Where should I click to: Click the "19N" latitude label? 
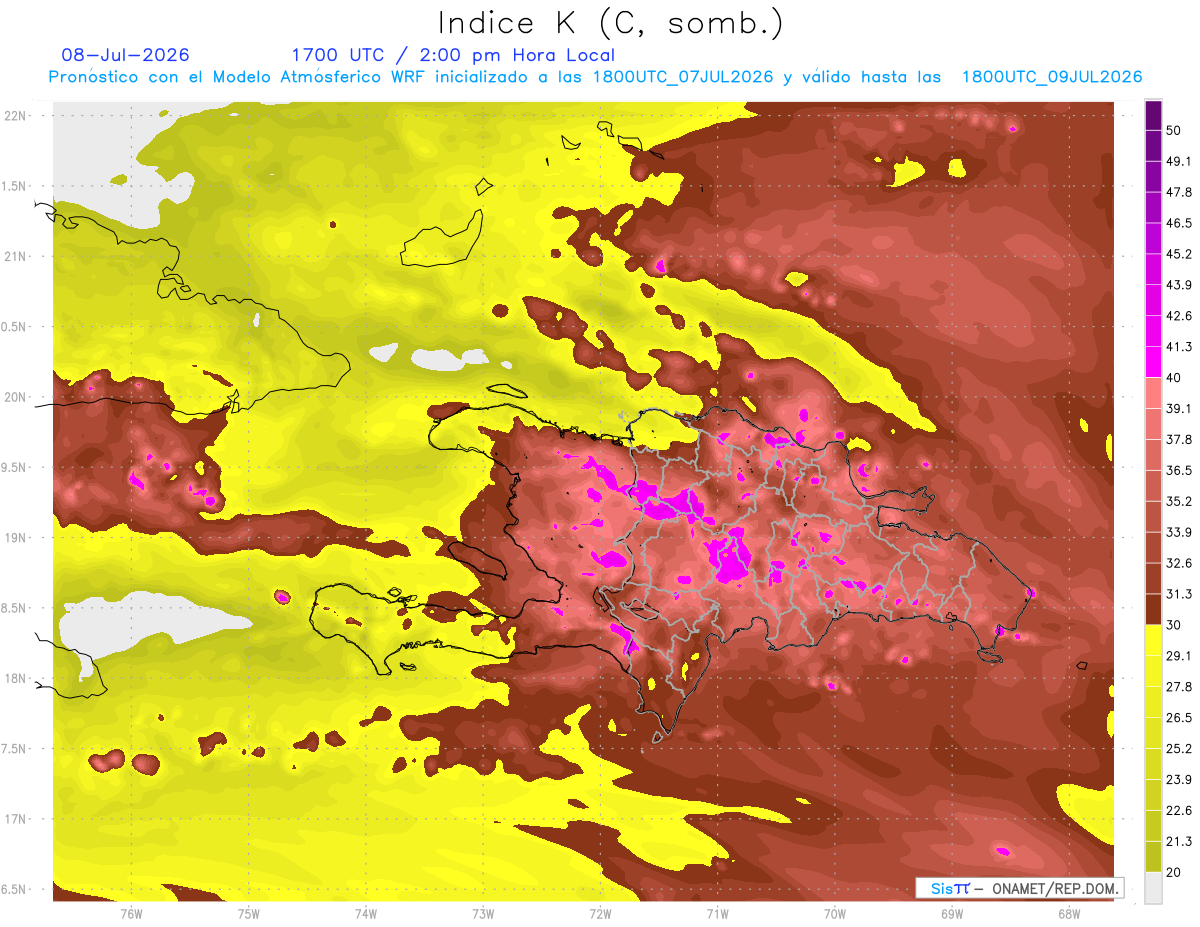(17, 538)
